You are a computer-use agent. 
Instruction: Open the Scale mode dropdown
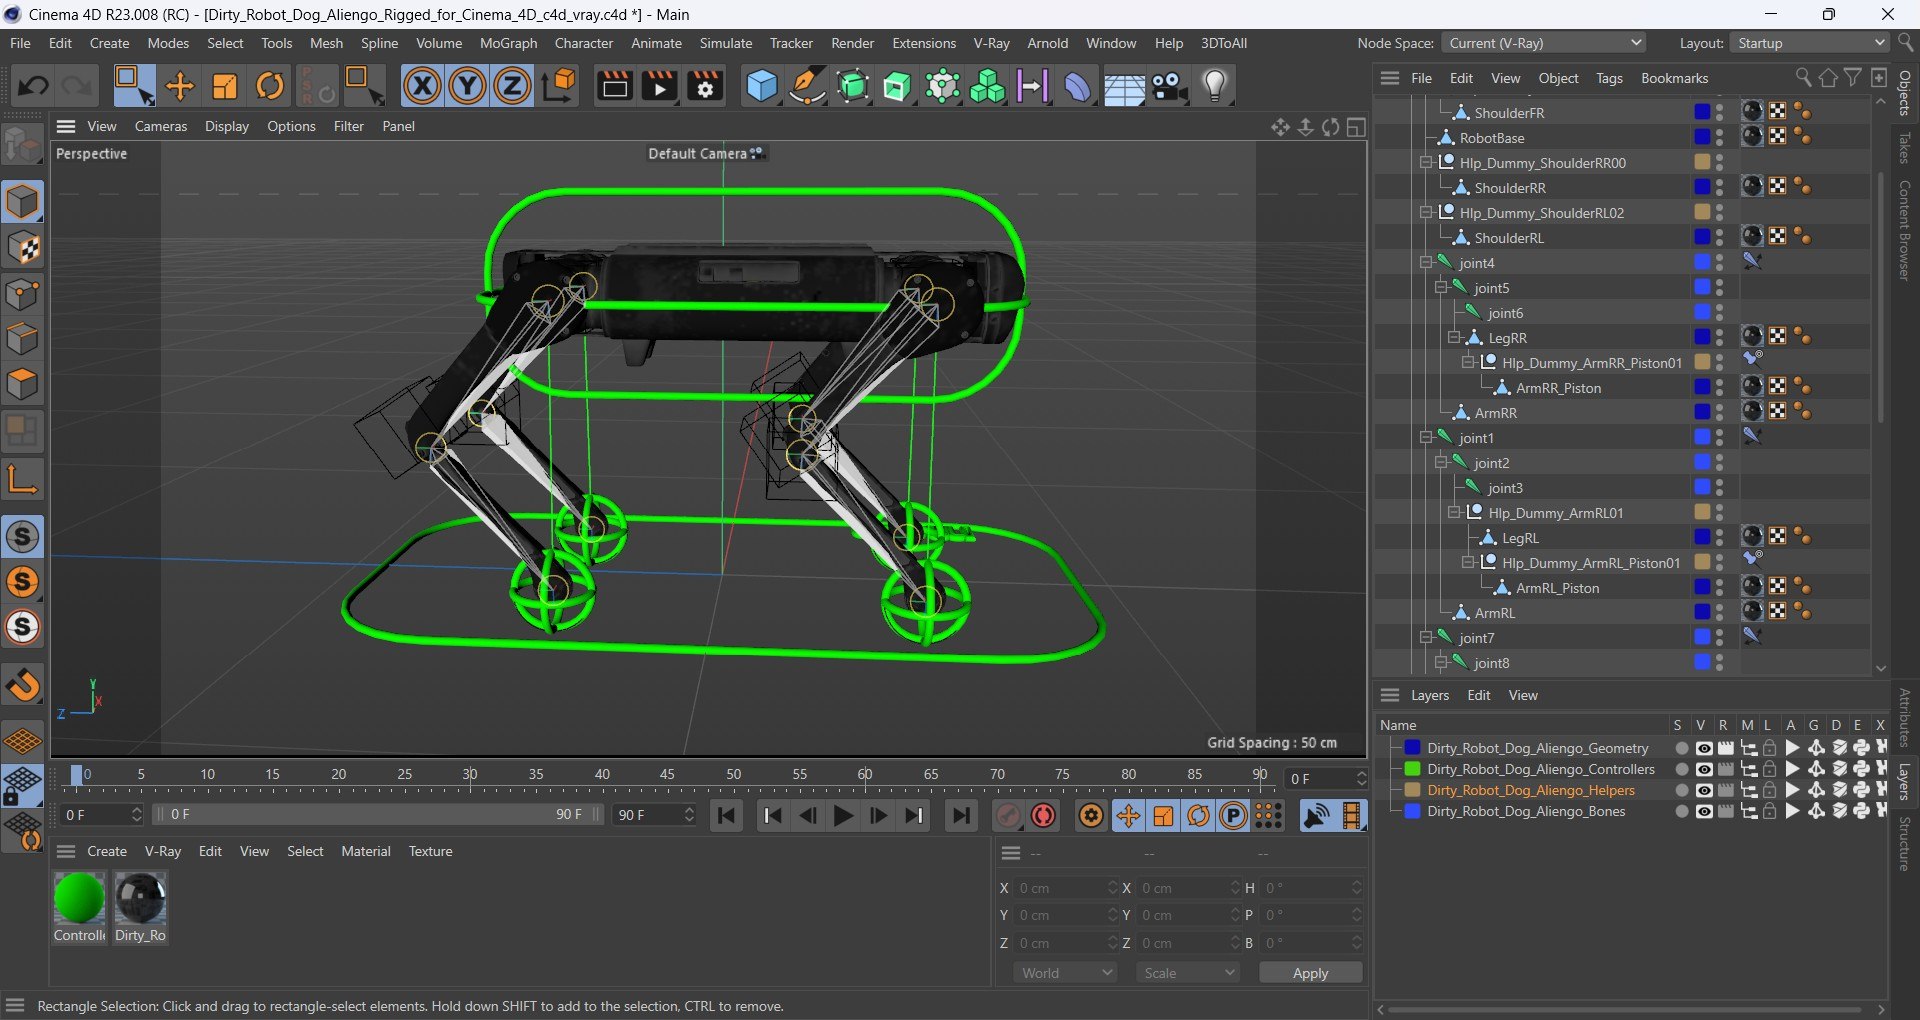pos(1188,973)
